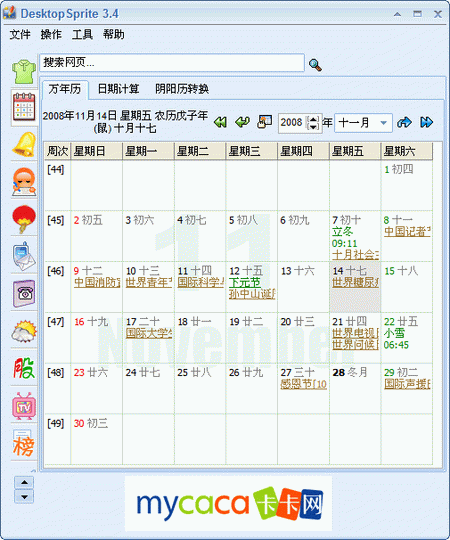Click the 星期六 column header
The image size is (450, 540).
pyautogui.click(x=407, y=151)
